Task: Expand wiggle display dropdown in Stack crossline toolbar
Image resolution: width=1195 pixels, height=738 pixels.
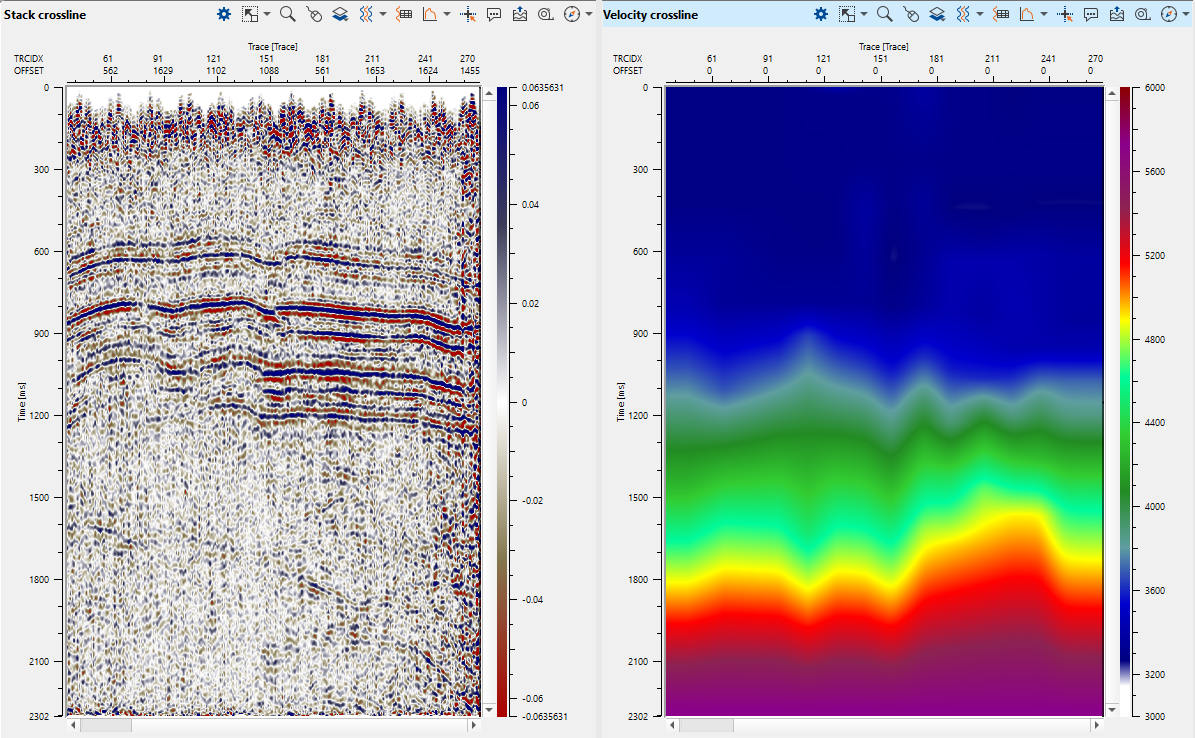Action: [383, 14]
